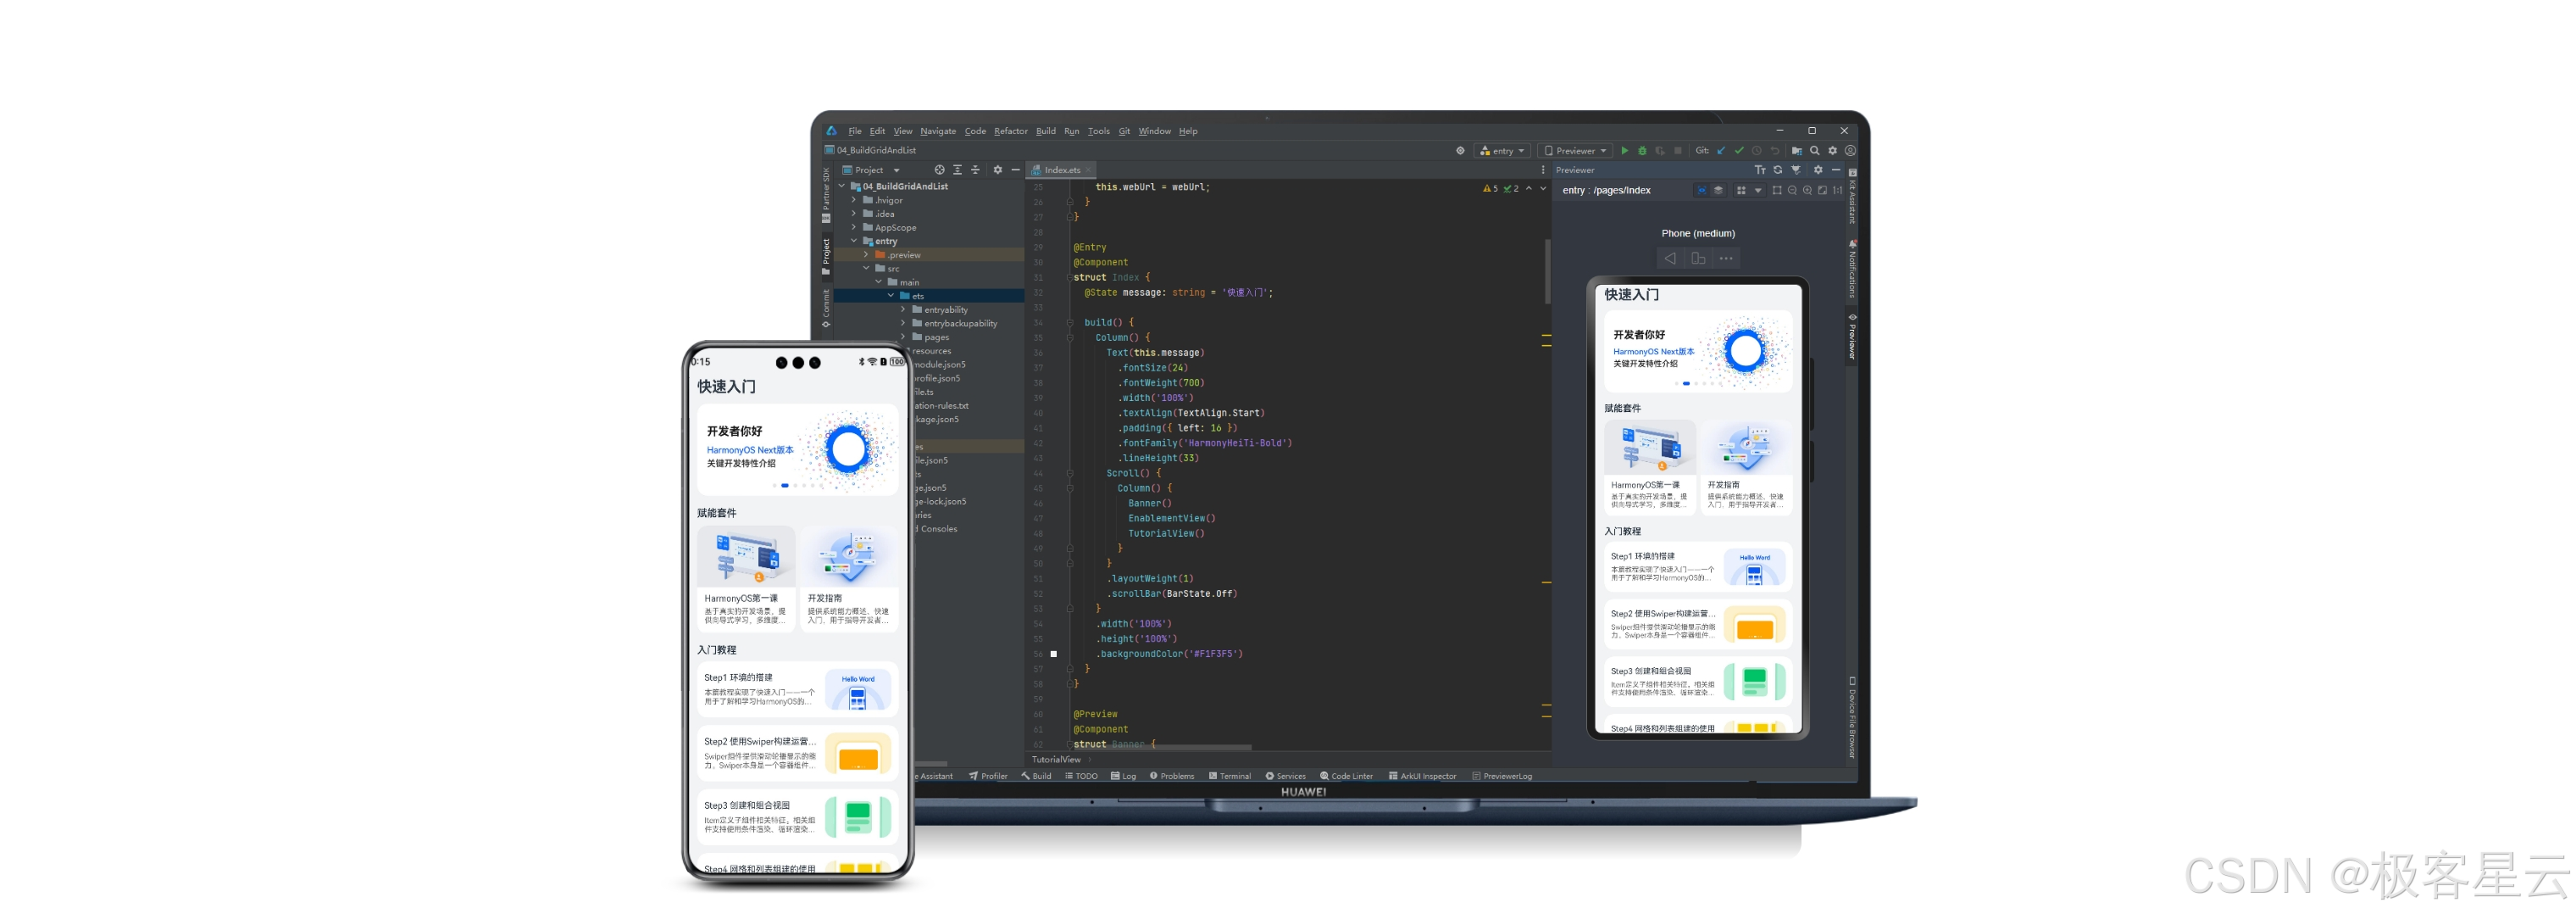Click collapse all icon in Project panel
This screenshot has width=2576, height=919.
pos(975,170)
